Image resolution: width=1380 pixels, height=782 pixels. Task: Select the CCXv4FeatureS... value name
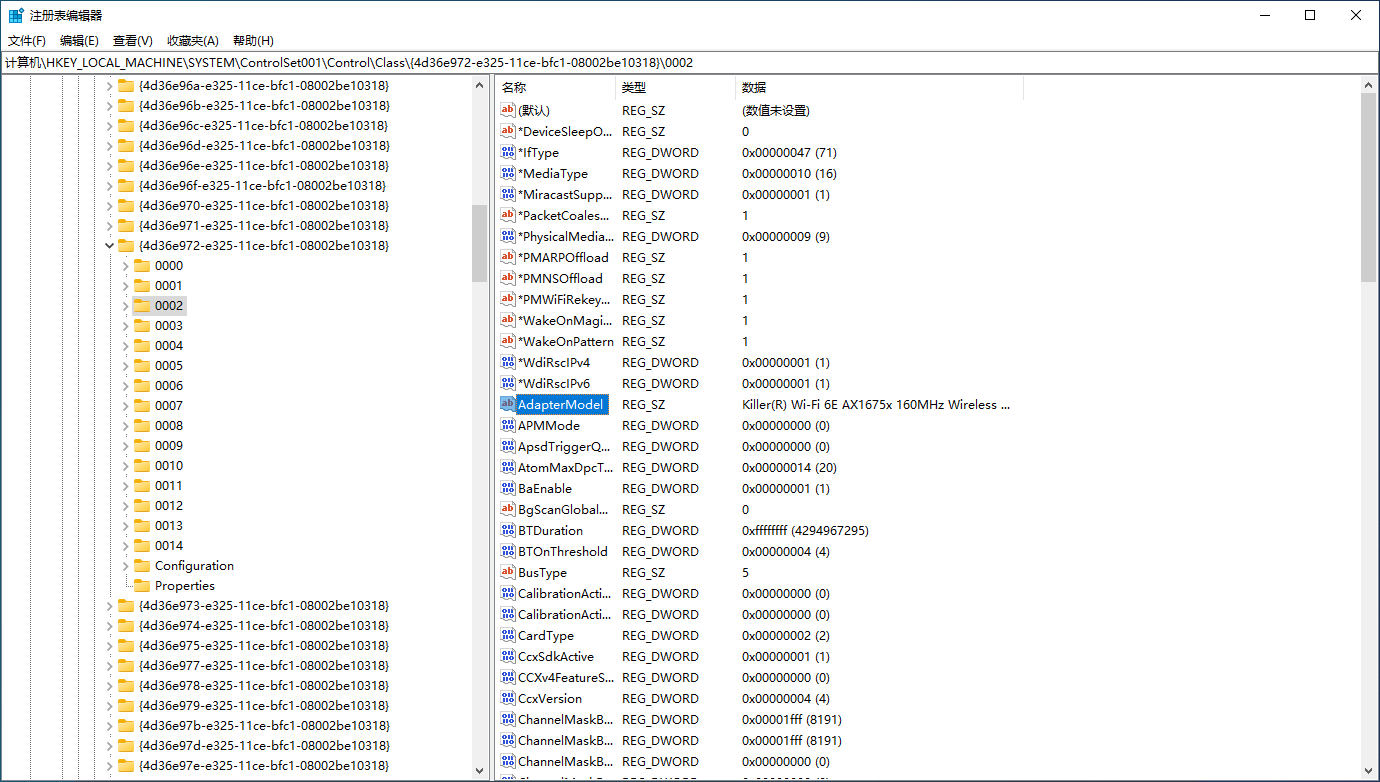[565, 677]
